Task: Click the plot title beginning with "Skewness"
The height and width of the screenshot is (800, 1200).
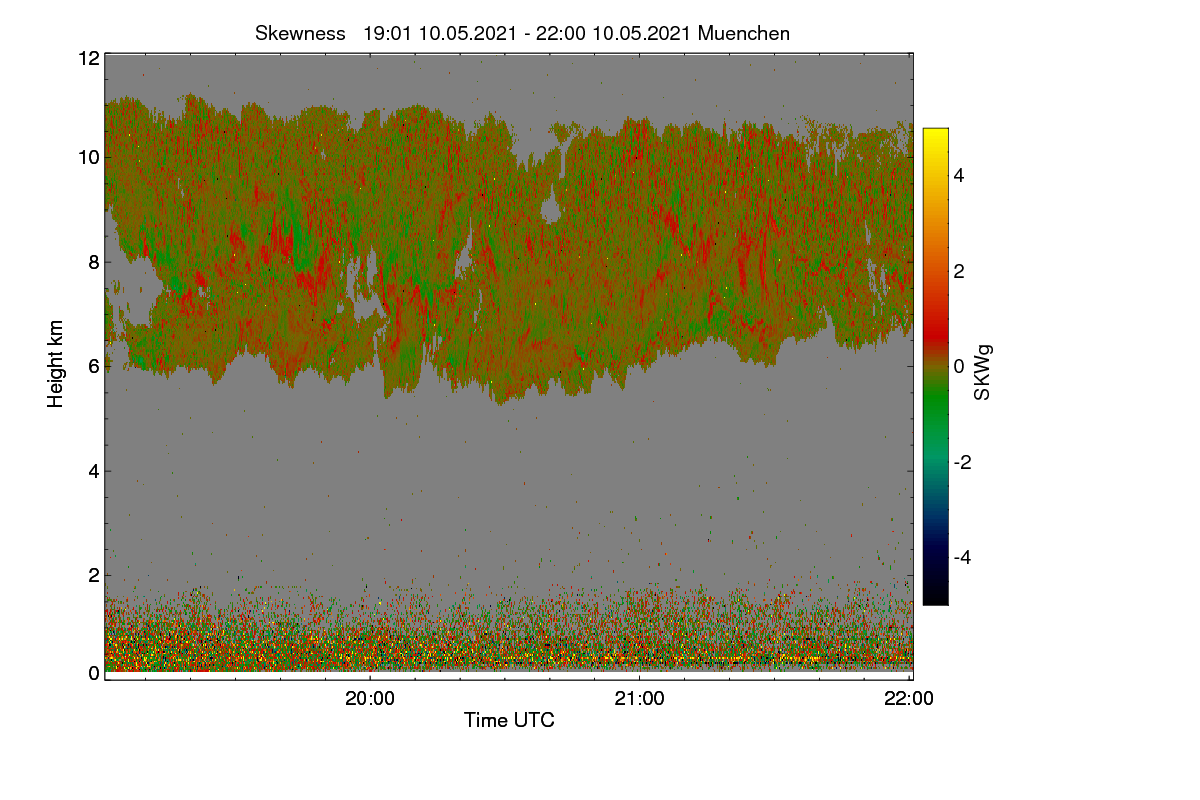Action: click(522, 33)
